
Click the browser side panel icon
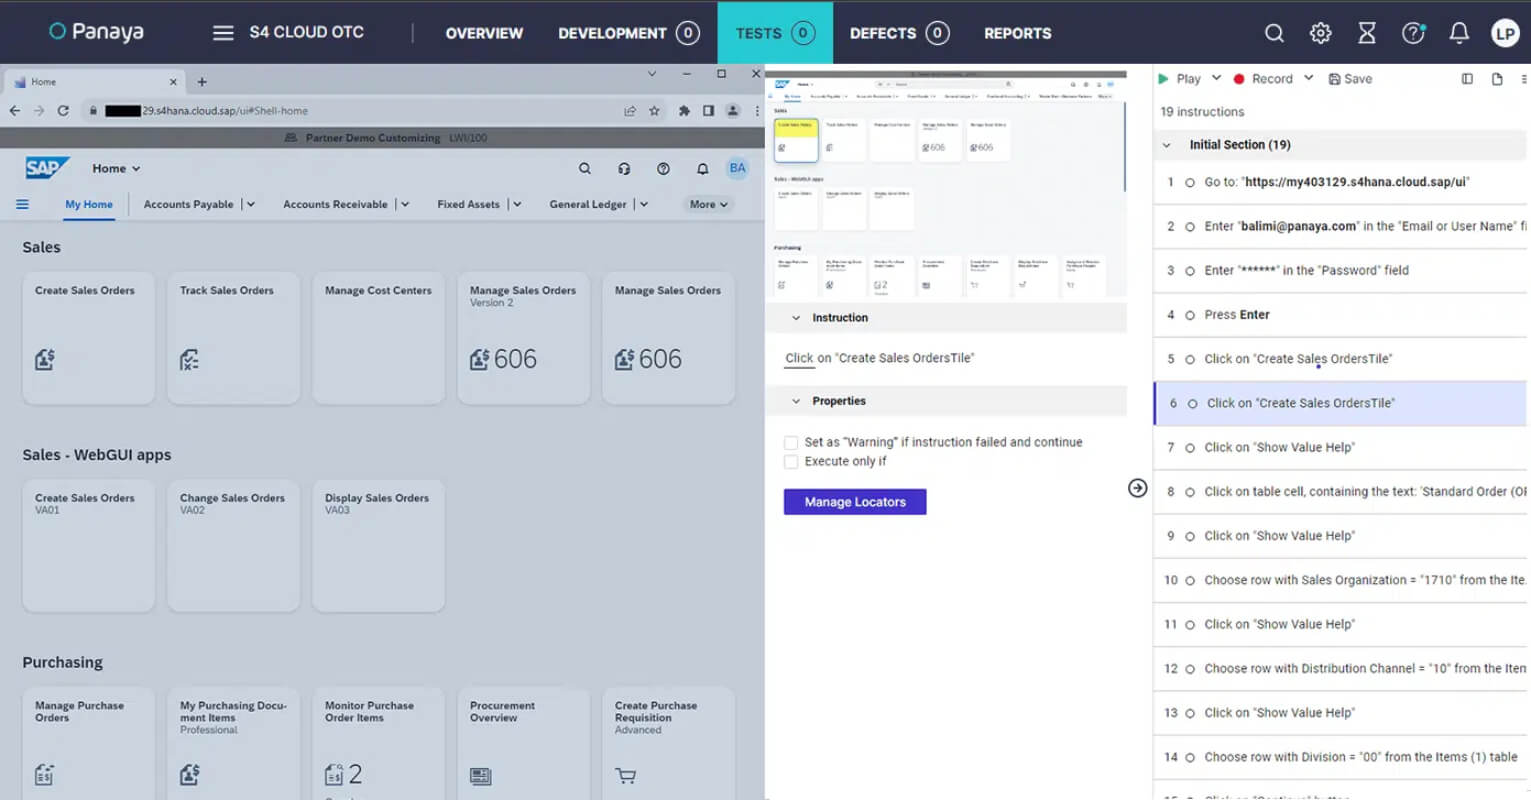pos(708,111)
